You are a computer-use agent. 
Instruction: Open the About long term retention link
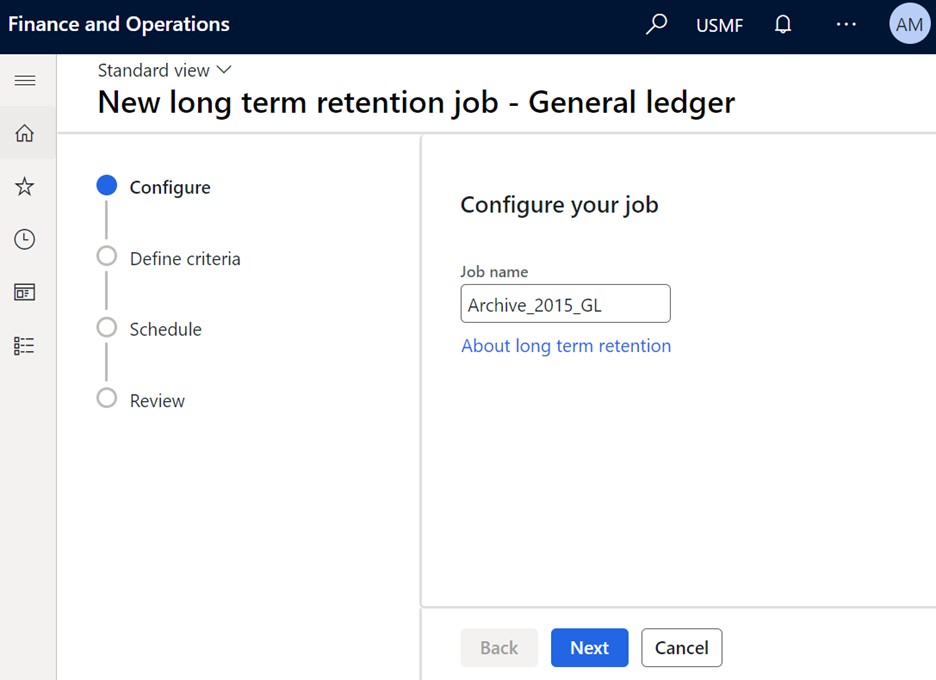click(566, 345)
